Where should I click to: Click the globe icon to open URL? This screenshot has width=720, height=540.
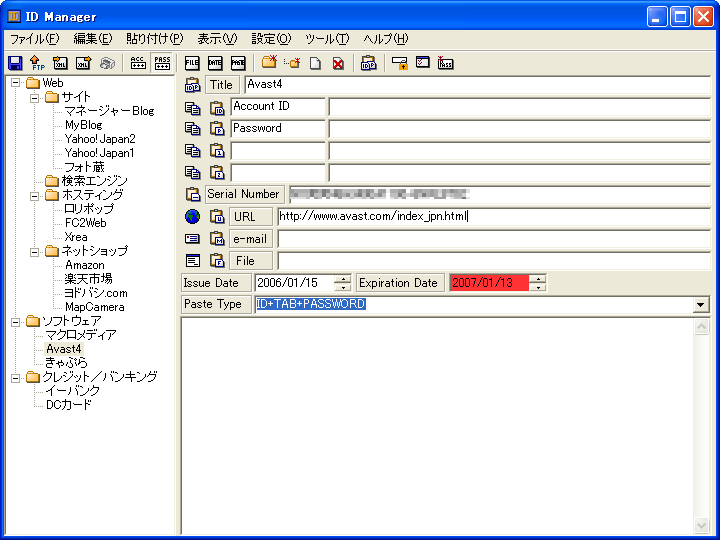pos(193,216)
